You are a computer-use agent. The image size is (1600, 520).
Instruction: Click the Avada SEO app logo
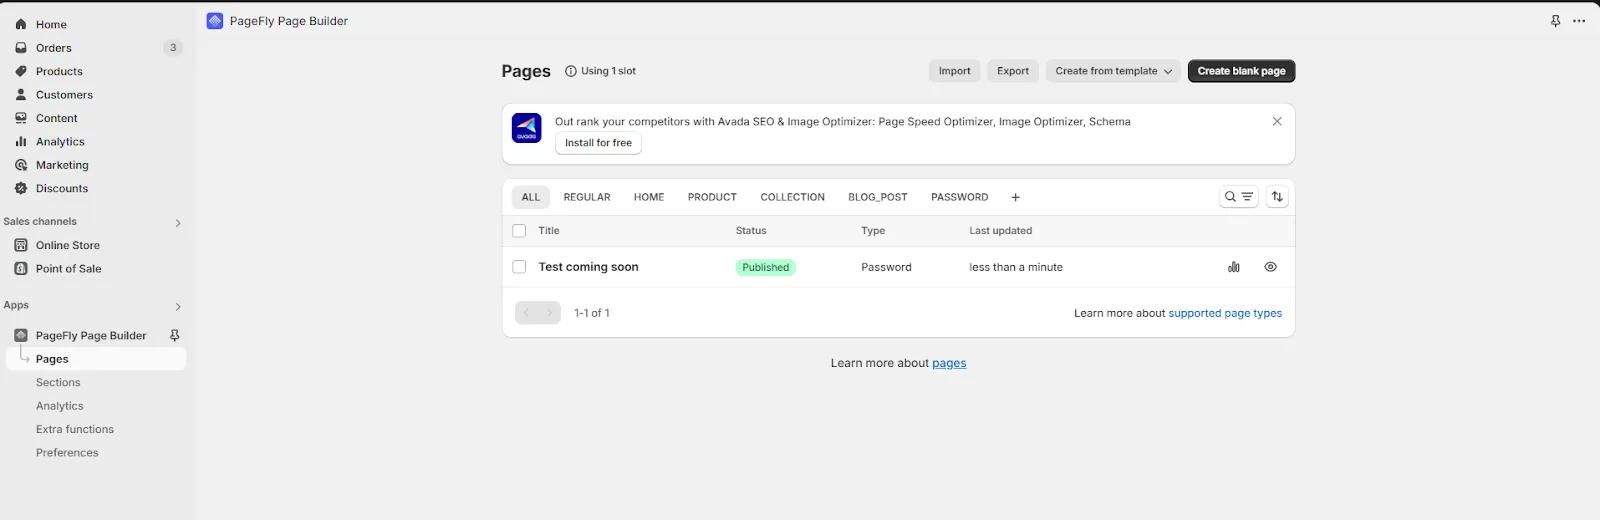(527, 128)
